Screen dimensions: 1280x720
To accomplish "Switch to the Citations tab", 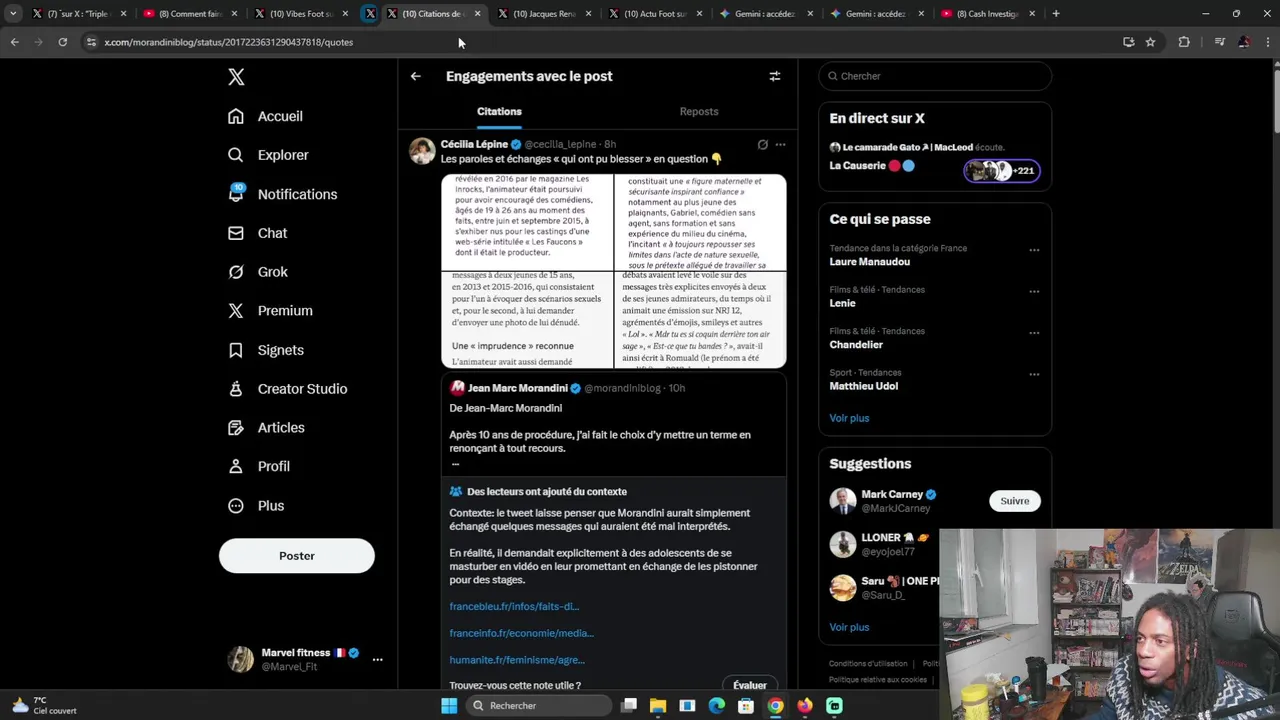I will [x=499, y=111].
